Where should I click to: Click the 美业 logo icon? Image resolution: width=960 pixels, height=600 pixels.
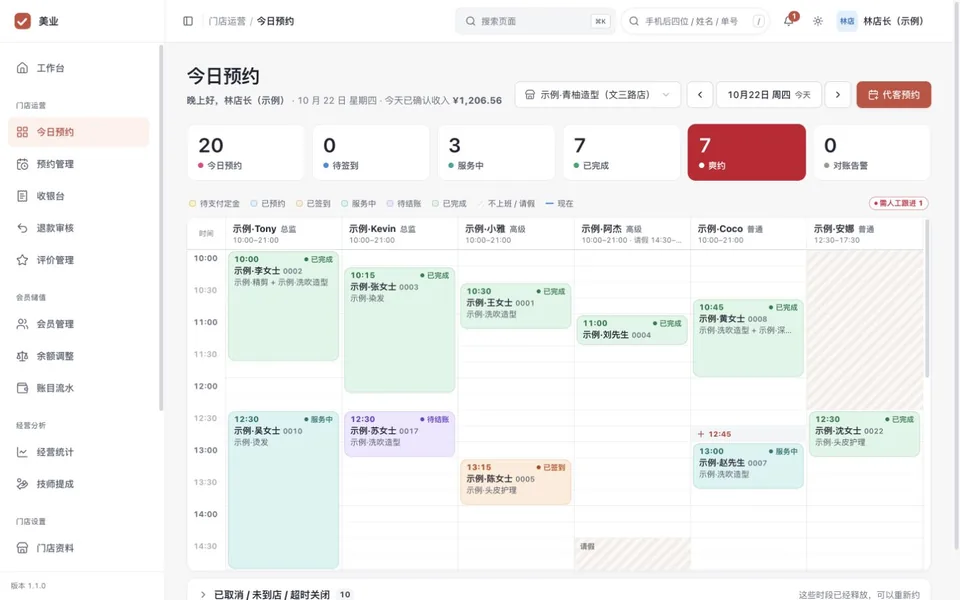(x=23, y=21)
